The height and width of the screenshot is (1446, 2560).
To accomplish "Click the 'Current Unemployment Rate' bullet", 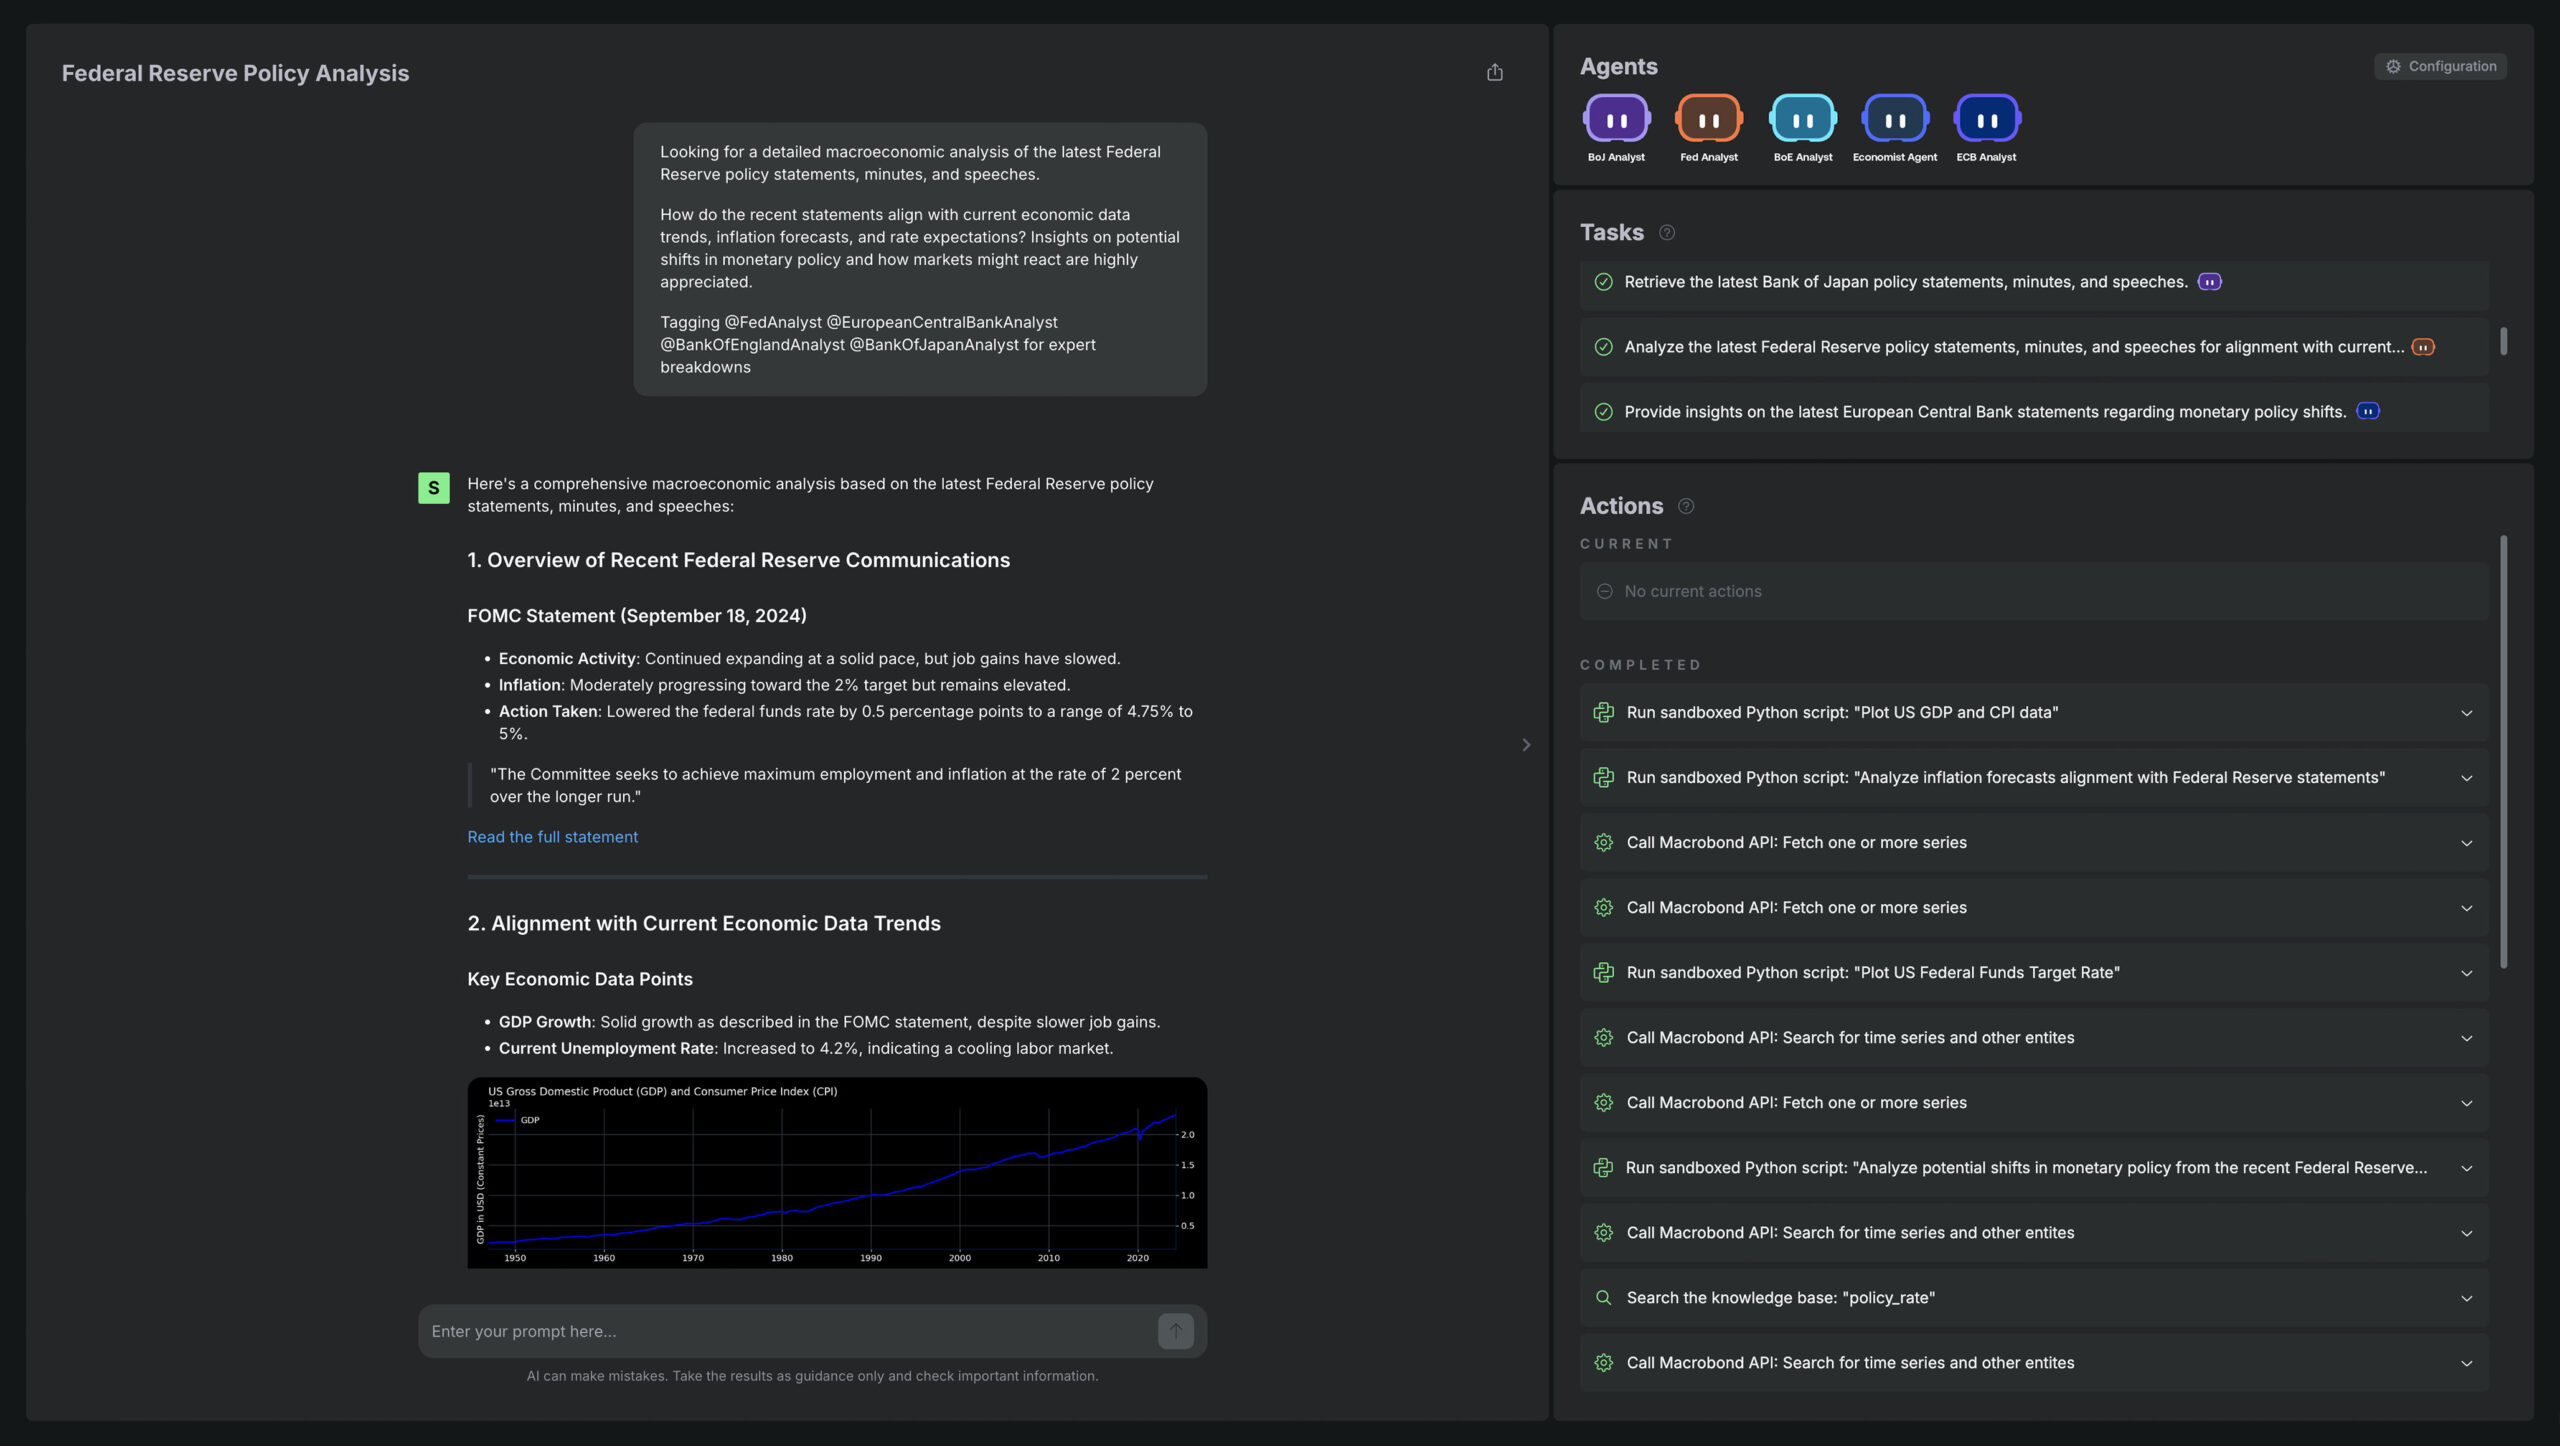I will pos(805,1048).
